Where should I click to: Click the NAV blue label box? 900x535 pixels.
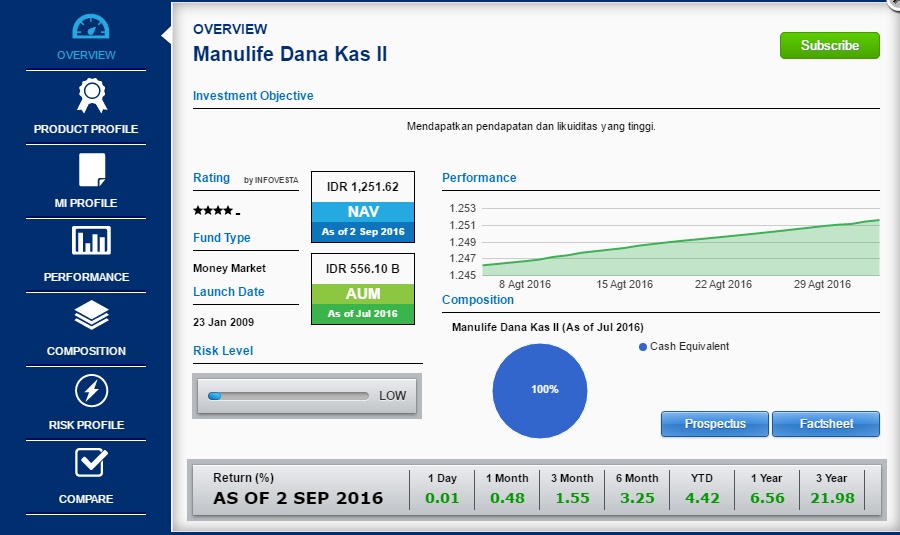pyautogui.click(x=363, y=212)
